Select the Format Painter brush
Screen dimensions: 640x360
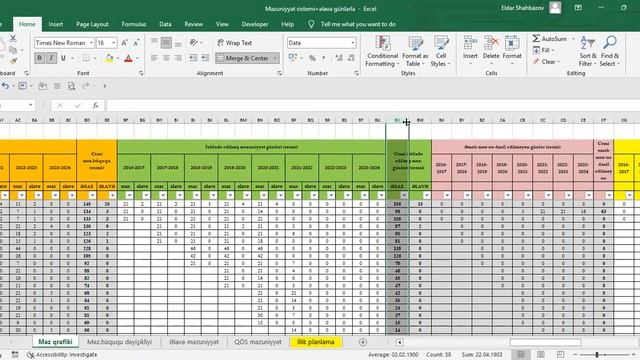[13, 61]
